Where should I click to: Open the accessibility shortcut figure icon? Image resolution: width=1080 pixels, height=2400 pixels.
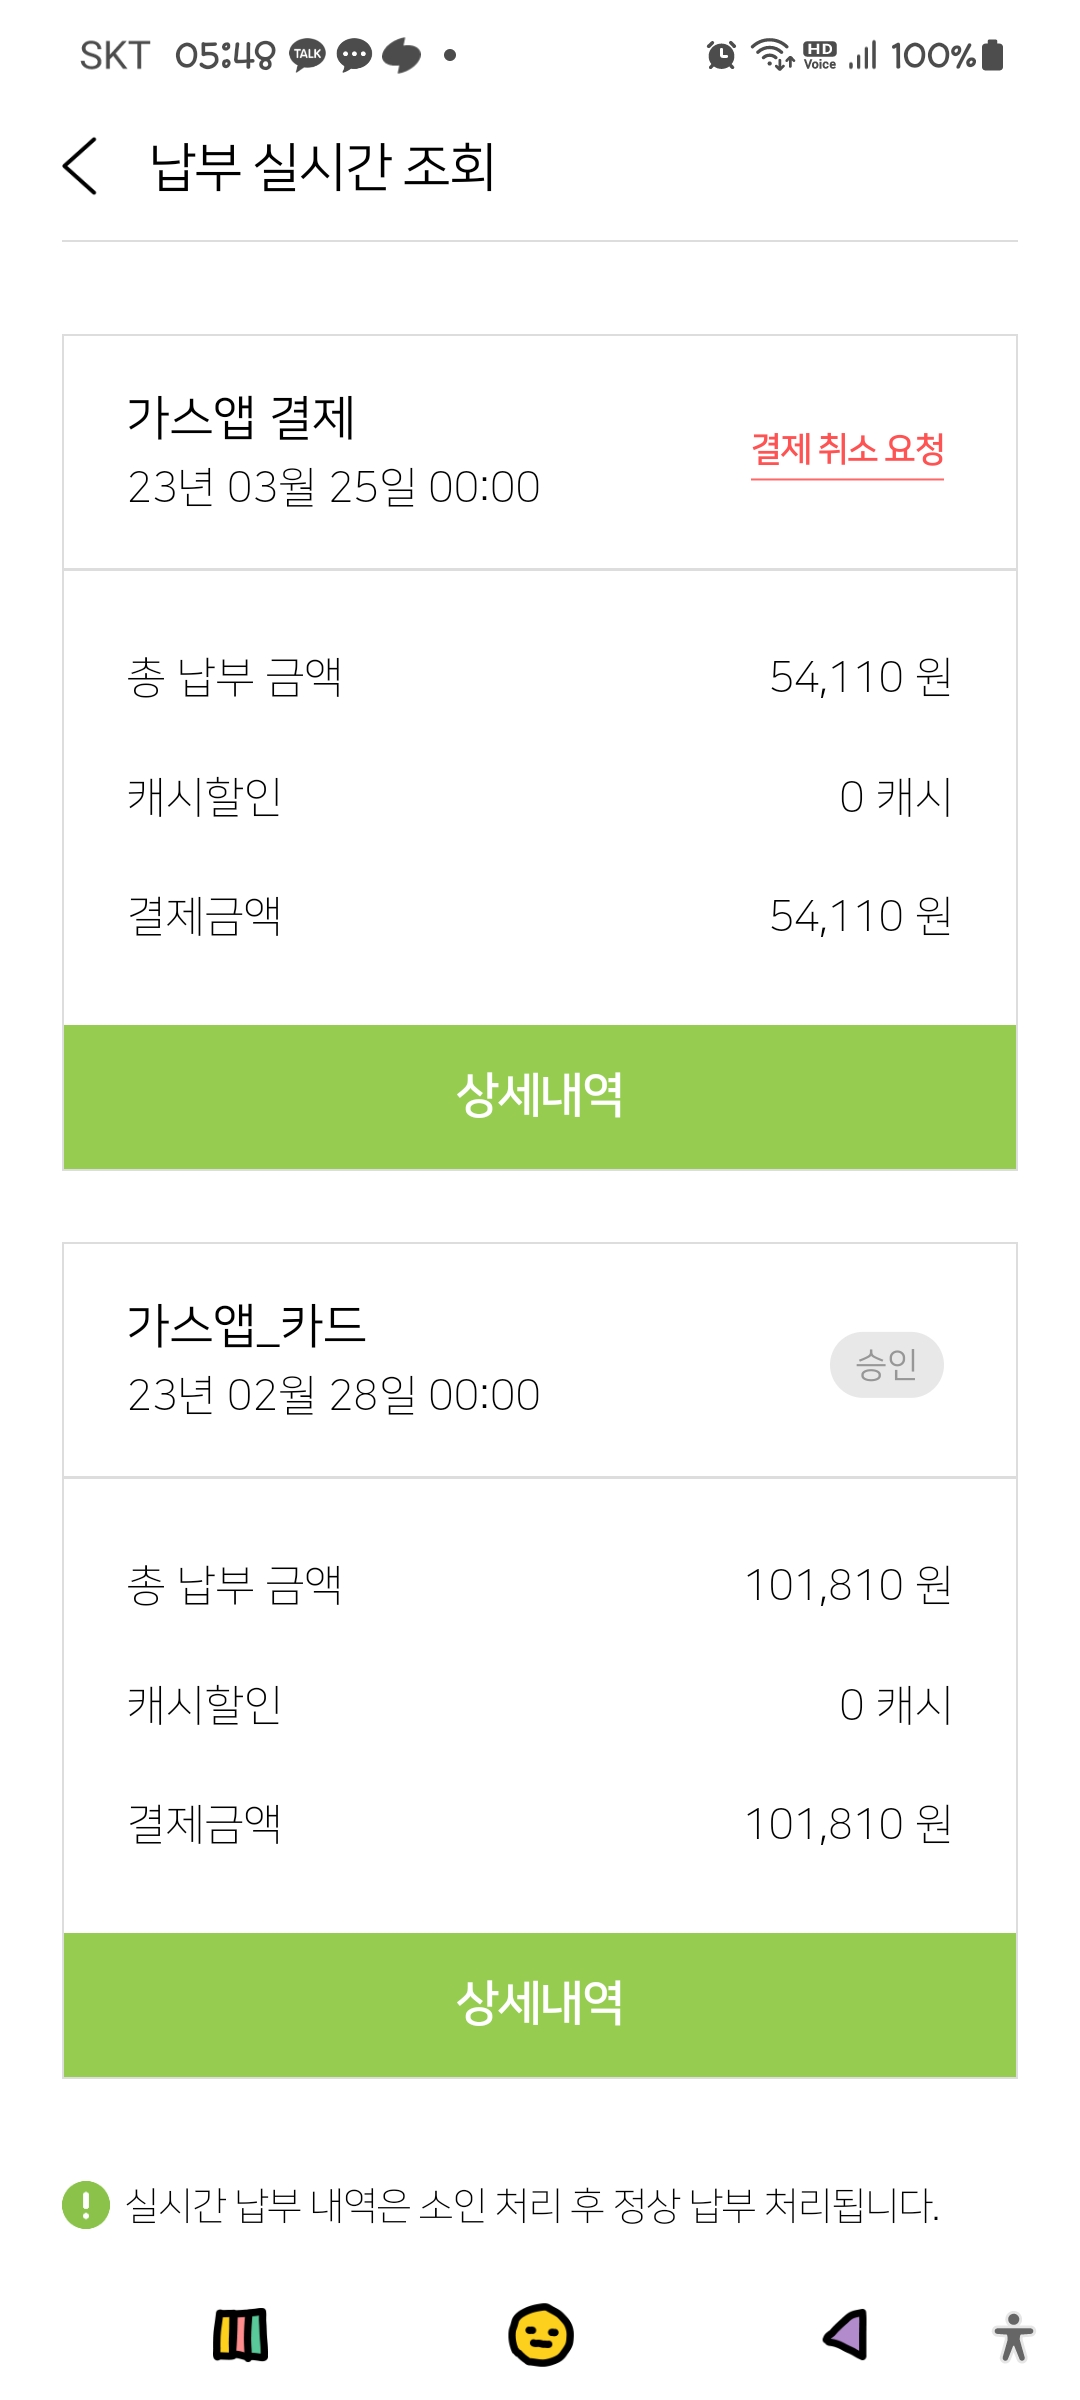(x=1013, y=2337)
